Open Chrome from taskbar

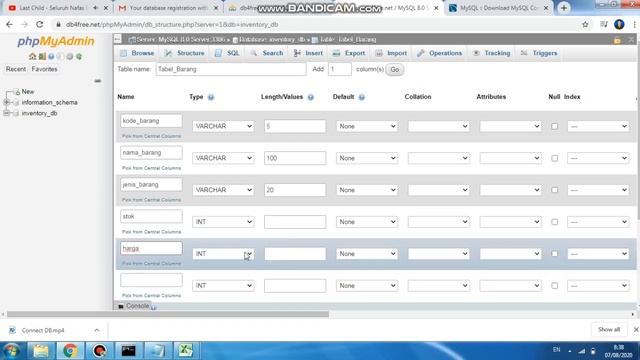pyautogui.click(x=70, y=351)
